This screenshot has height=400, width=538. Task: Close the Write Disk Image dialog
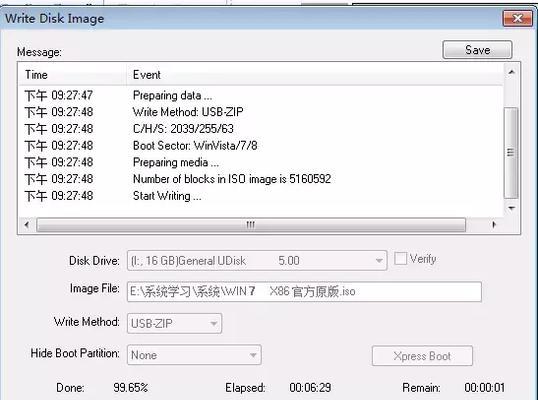coord(517,18)
